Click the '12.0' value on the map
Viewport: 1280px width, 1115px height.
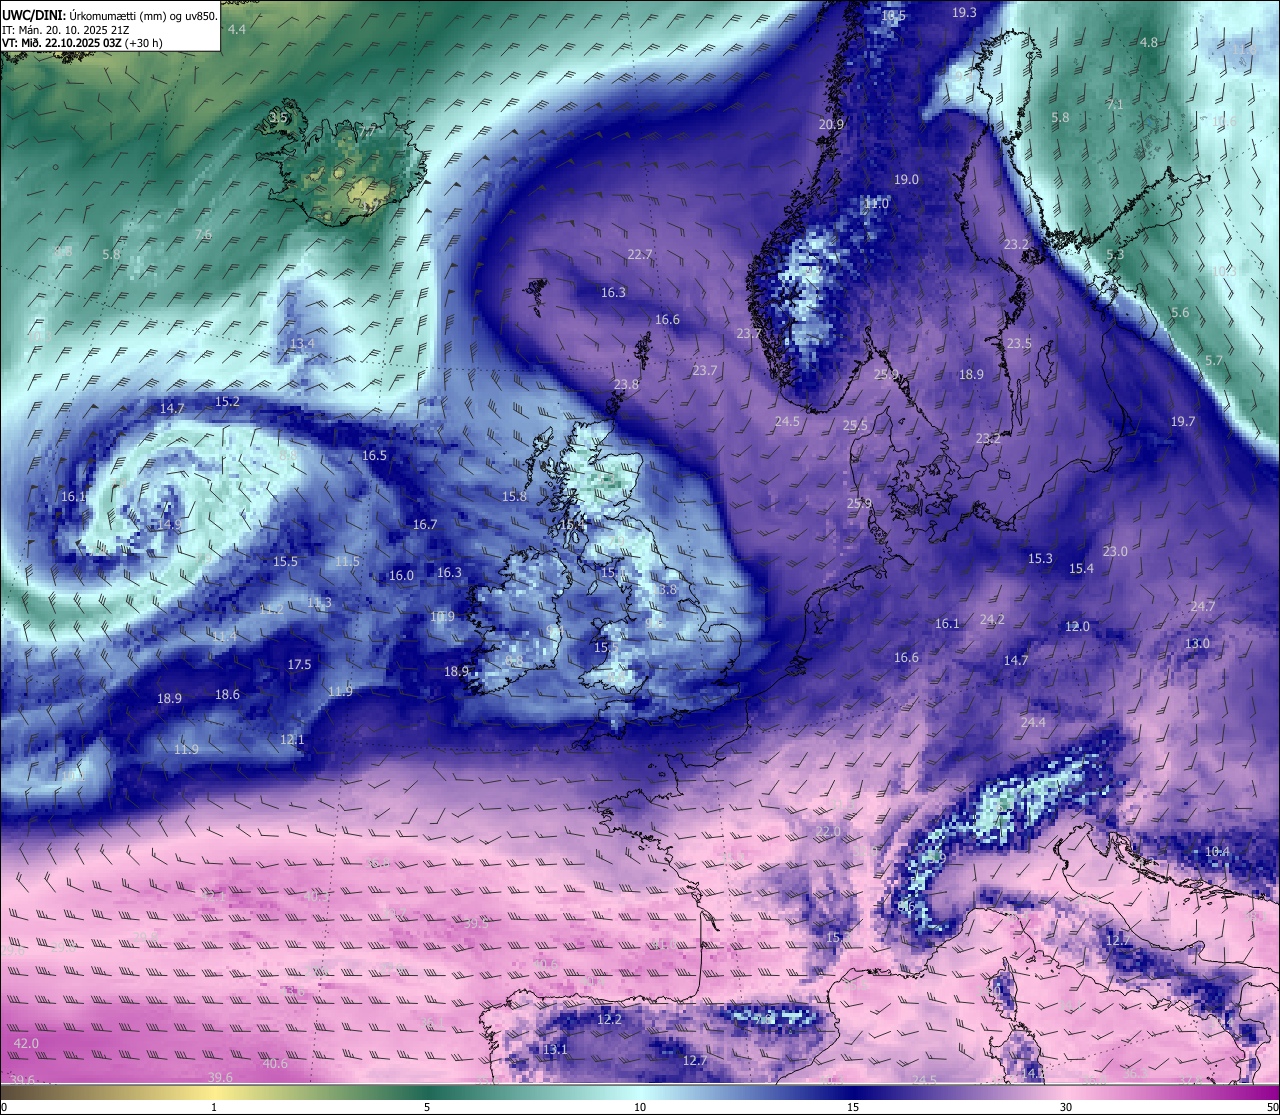pyautogui.click(x=1077, y=627)
